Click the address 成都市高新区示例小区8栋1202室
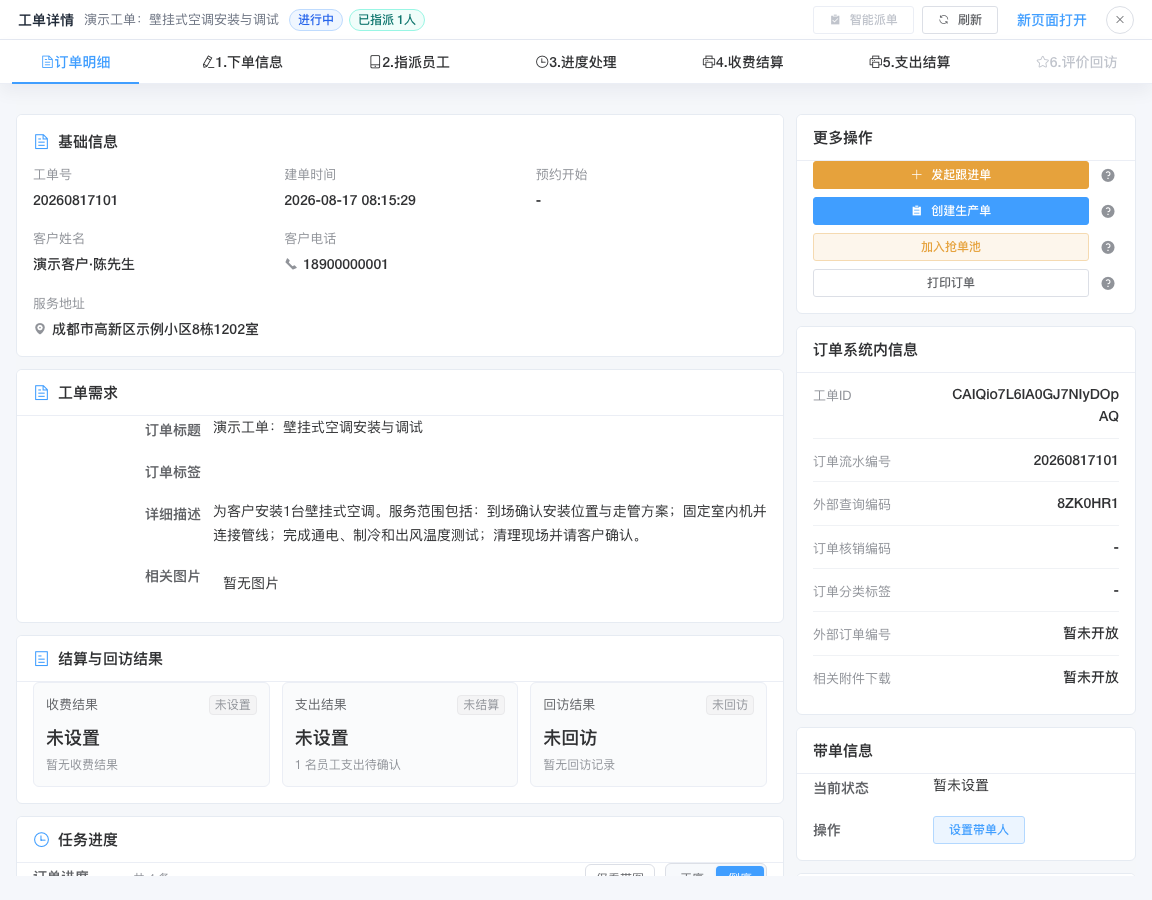1152x900 pixels. click(x=155, y=329)
